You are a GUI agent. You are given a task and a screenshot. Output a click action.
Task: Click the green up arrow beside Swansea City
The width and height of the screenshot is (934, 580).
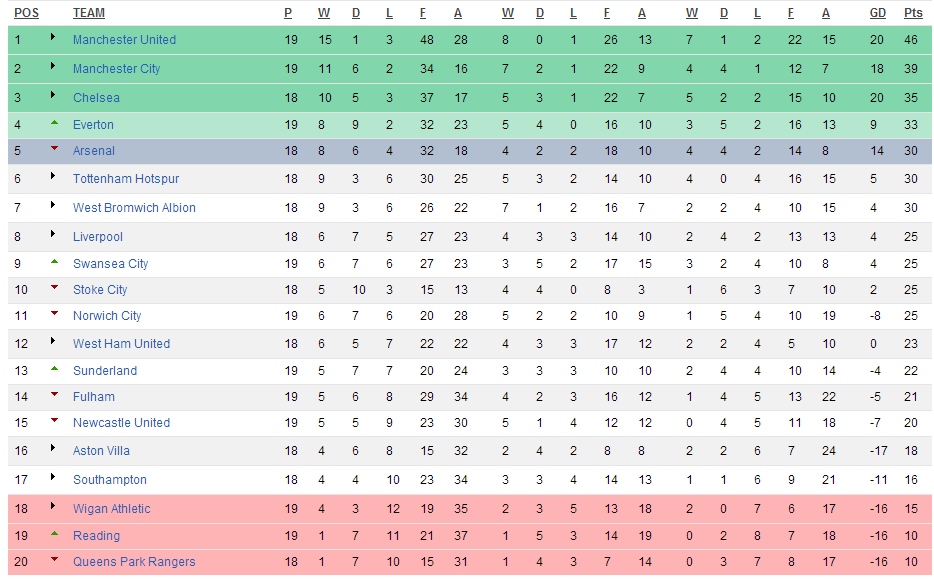(x=54, y=261)
